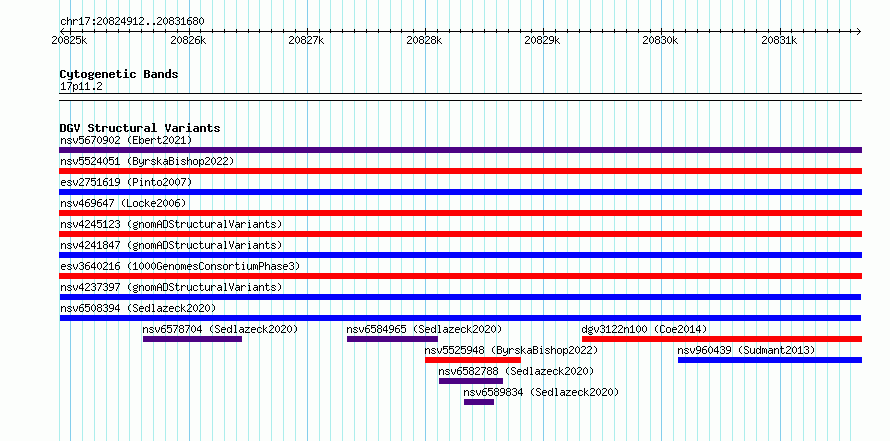
Task: Click the Cytogenetic Bands track title
Action: pyautogui.click(x=119, y=74)
